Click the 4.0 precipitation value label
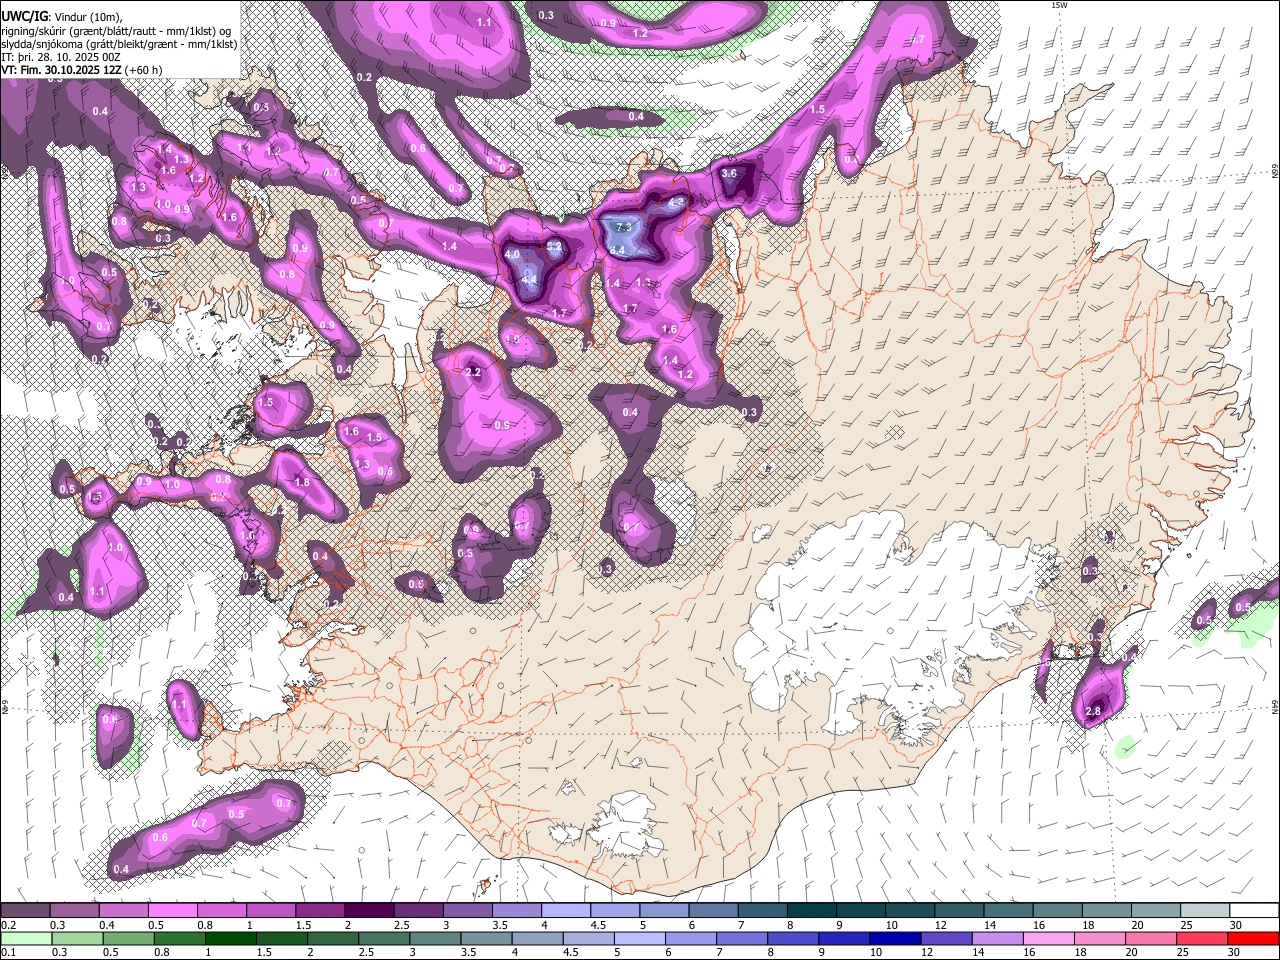Image resolution: width=1280 pixels, height=960 pixels. tap(512, 255)
